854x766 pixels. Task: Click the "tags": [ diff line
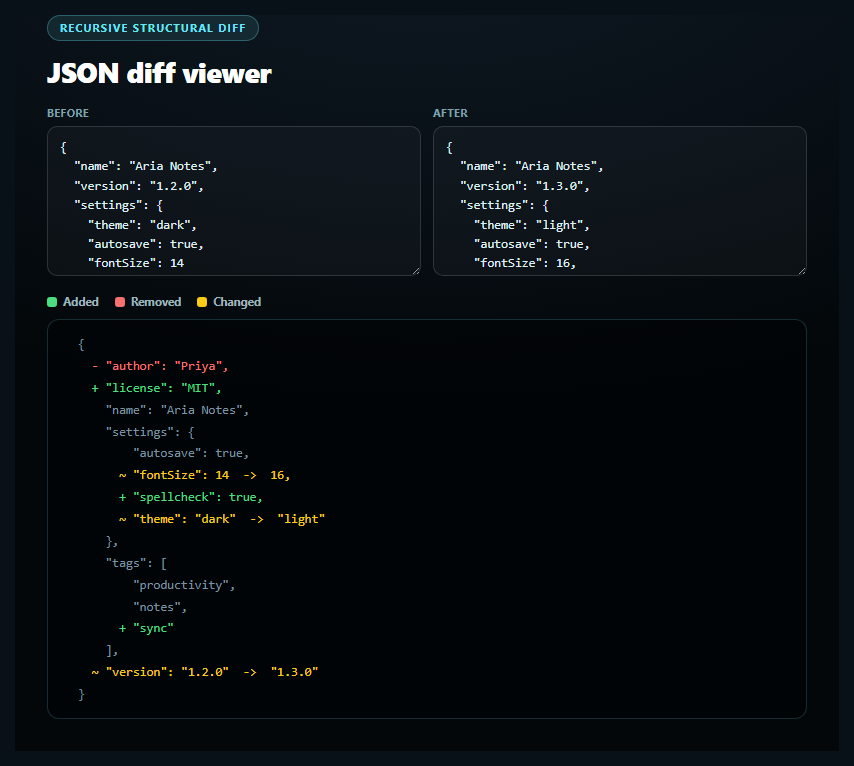click(x=136, y=563)
